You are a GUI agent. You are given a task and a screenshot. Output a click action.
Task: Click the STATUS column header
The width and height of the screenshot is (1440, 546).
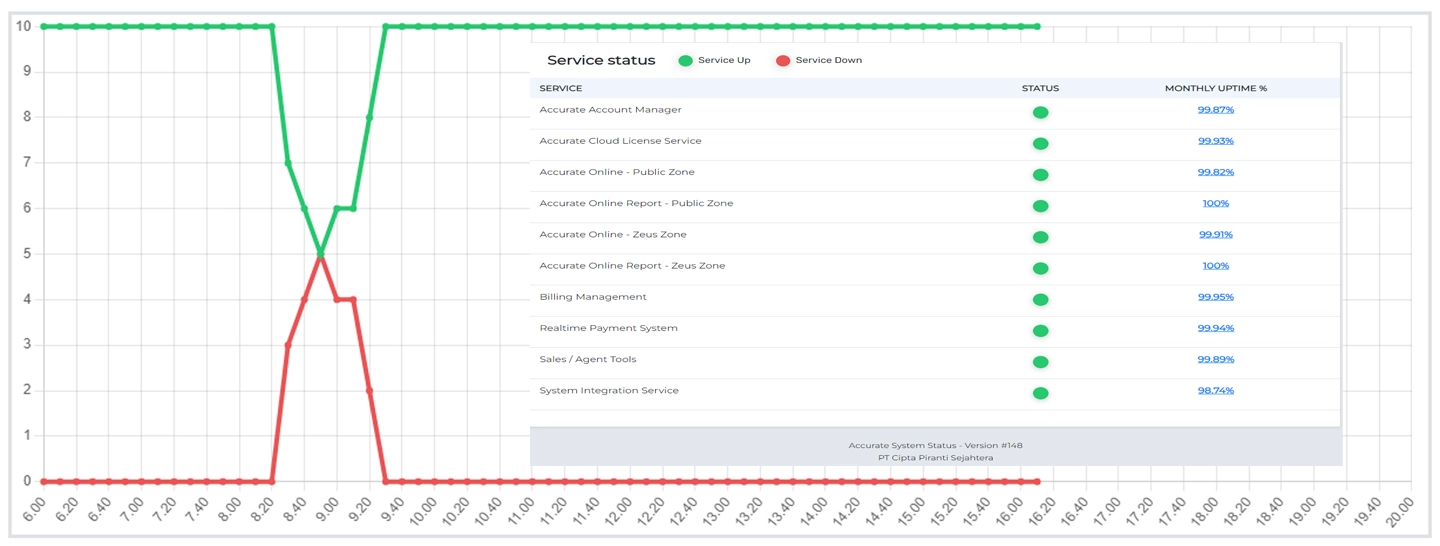(x=1040, y=89)
